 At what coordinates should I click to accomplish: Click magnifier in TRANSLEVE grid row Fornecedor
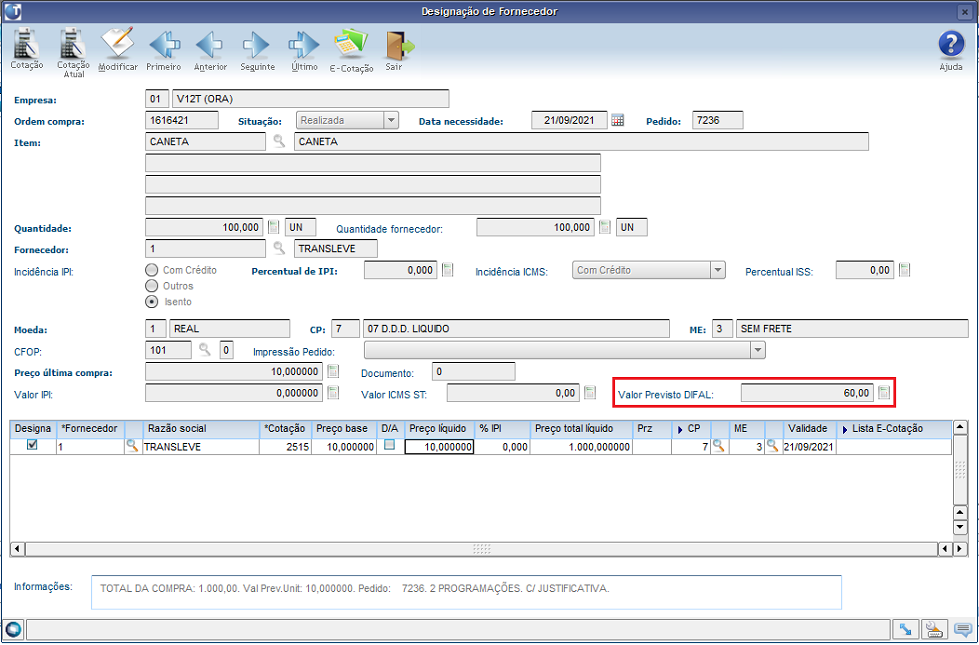point(132,446)
